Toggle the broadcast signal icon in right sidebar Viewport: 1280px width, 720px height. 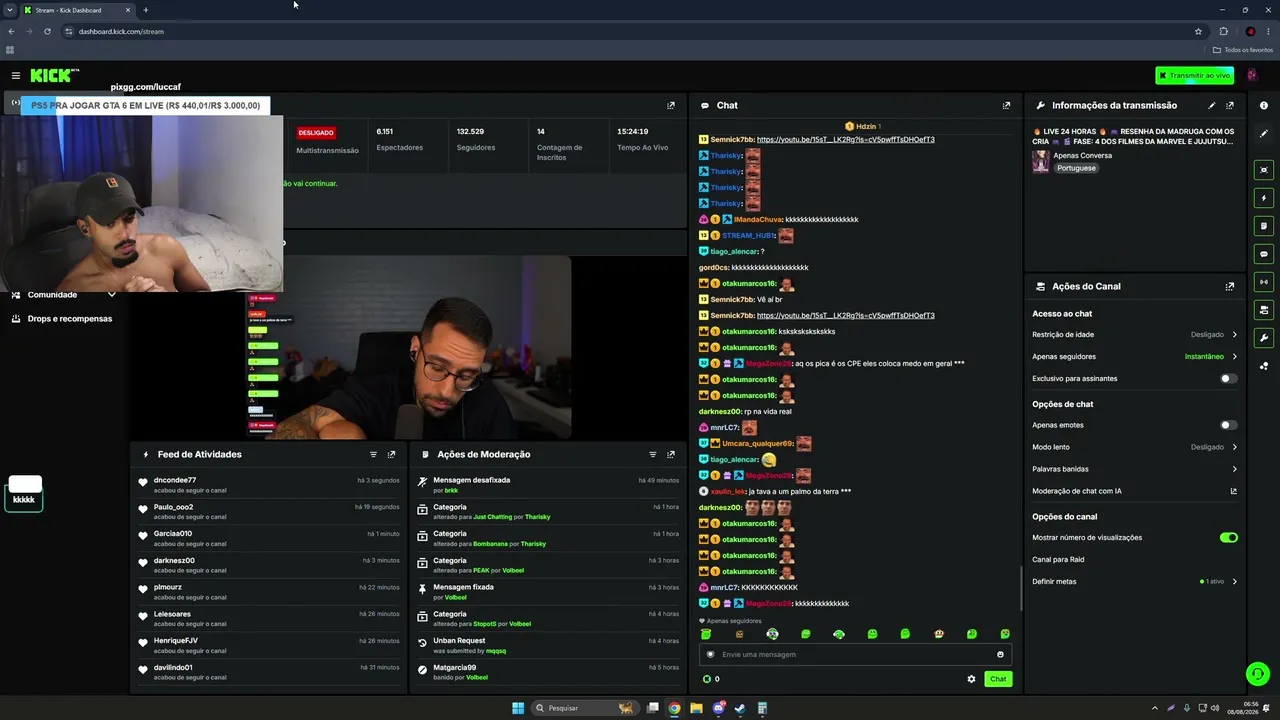tap(1264, 282)
